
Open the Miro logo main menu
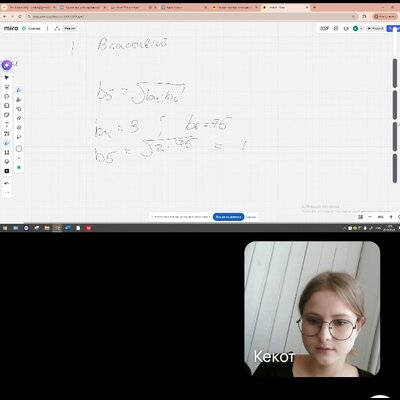11,29
